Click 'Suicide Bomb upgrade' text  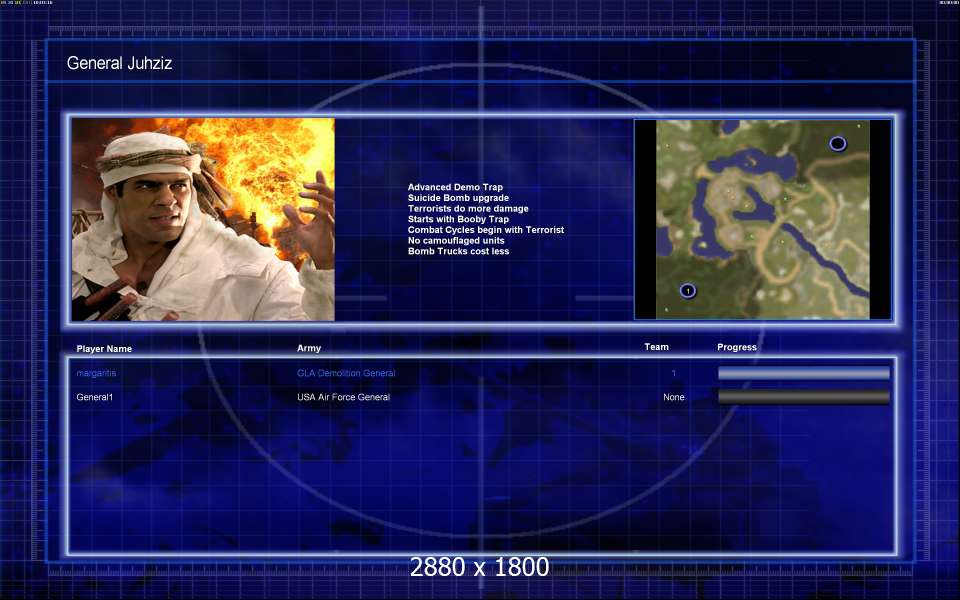pyautogui.click(x=458, y=198)
